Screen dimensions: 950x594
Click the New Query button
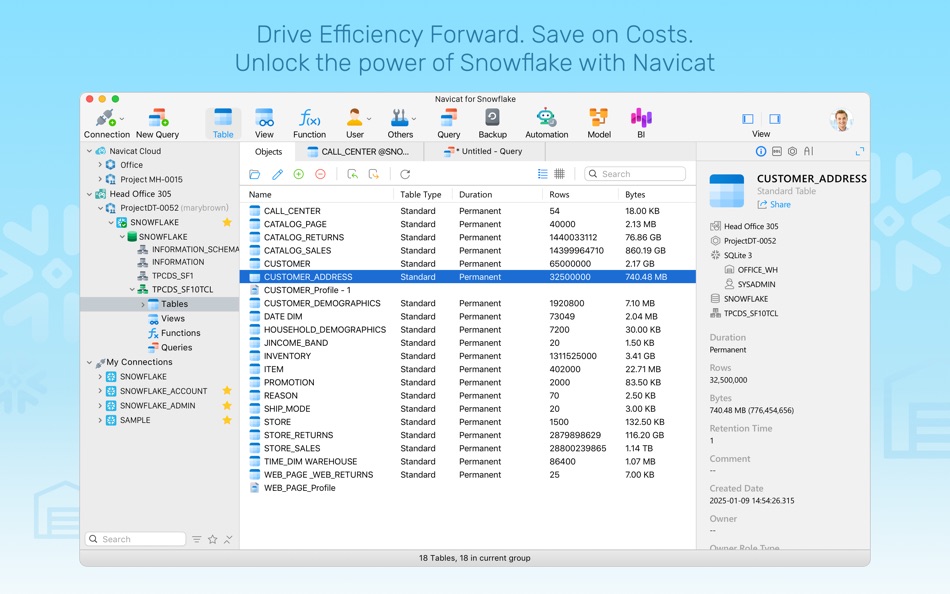[157, 118]
